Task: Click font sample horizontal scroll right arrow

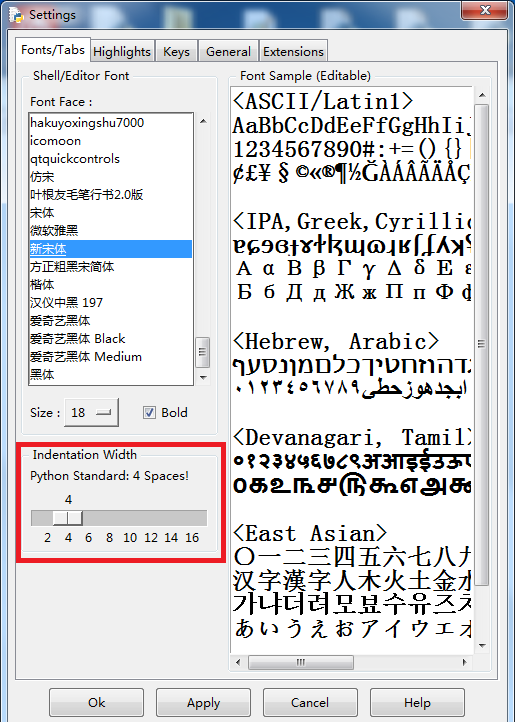Action: coord(464,662)
